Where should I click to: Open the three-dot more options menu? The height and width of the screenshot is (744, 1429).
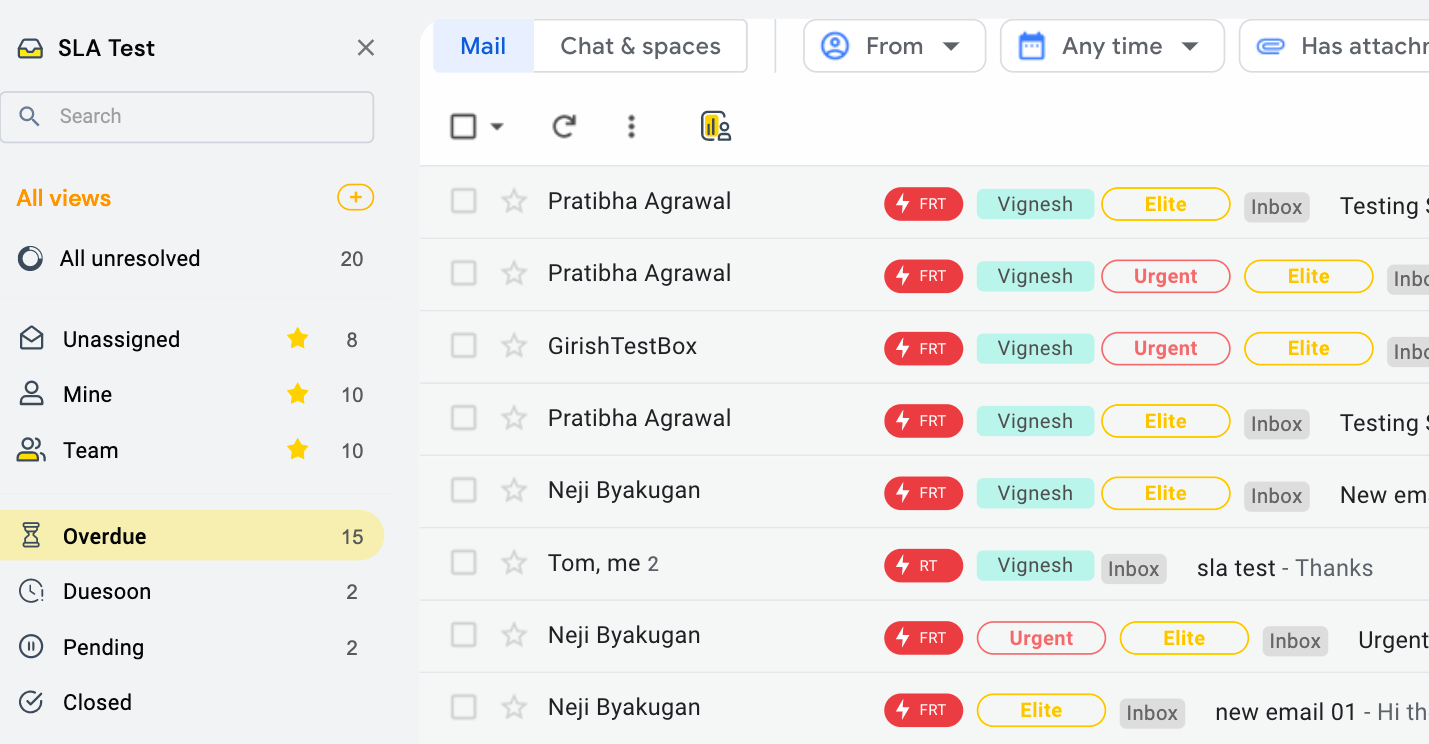[631, 126]
